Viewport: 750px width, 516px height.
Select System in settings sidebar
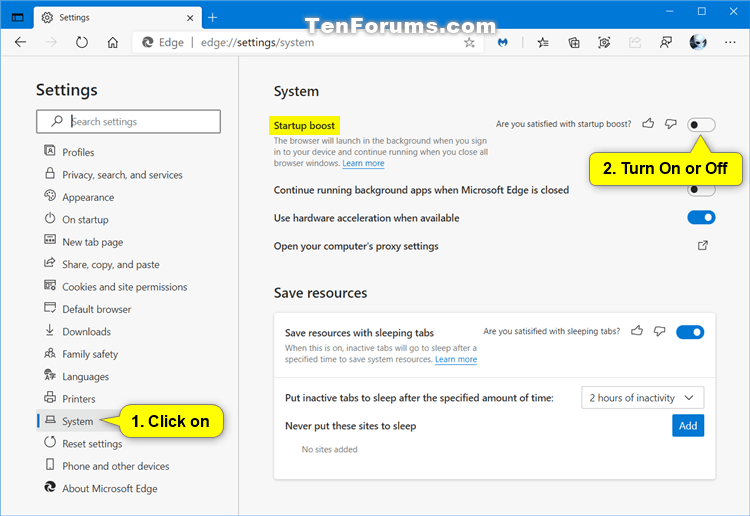77,421
